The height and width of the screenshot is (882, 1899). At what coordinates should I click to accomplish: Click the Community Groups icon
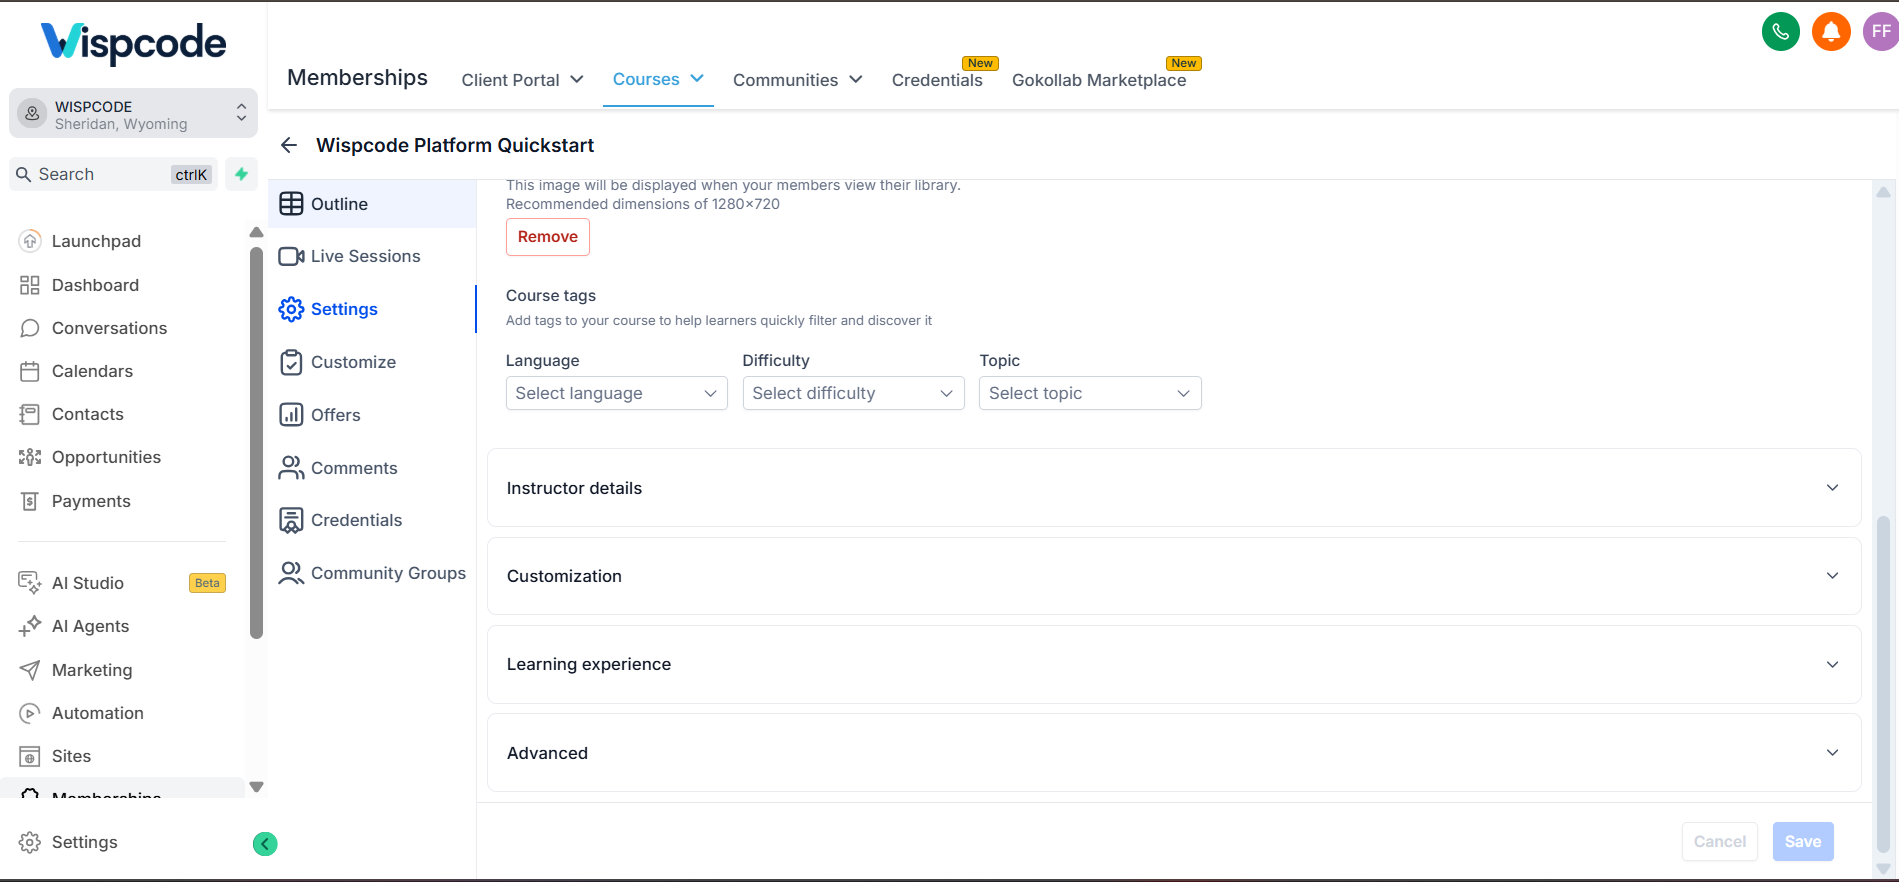(291, 573)
